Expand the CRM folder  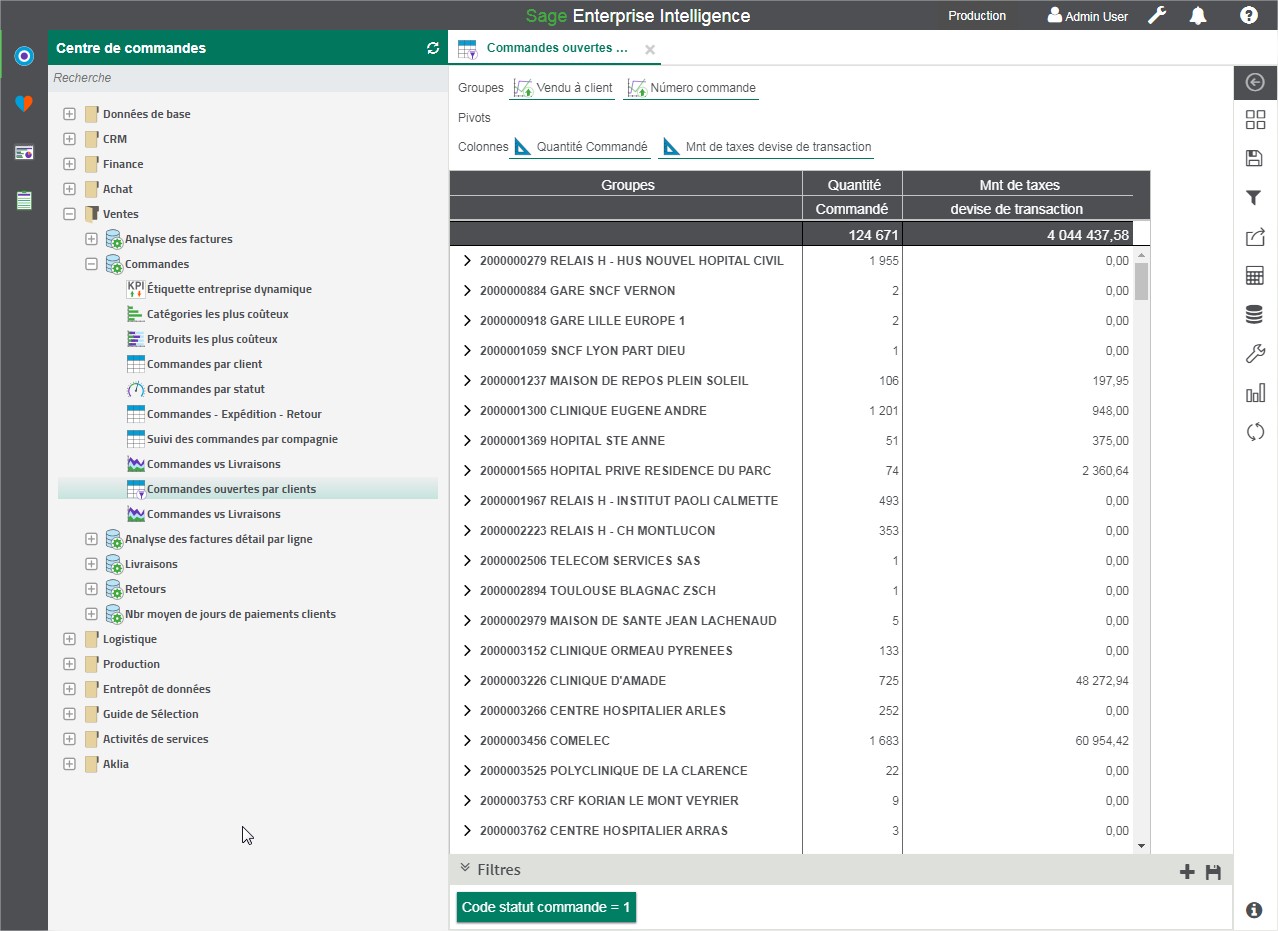click(x=69, y=139)
